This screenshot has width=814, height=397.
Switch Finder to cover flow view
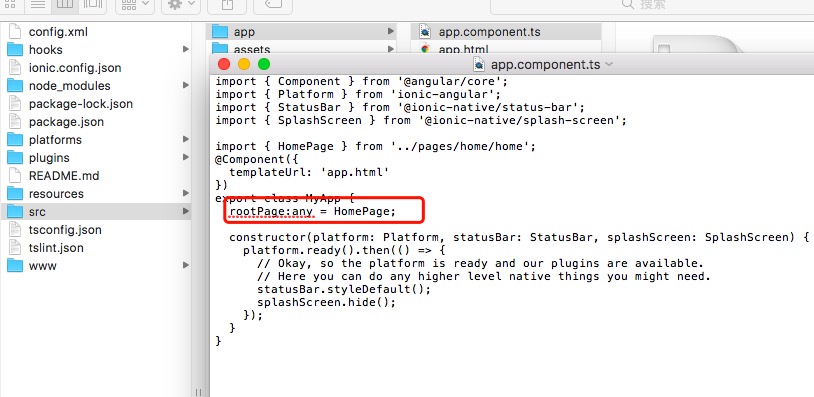(x=92, y=4)
